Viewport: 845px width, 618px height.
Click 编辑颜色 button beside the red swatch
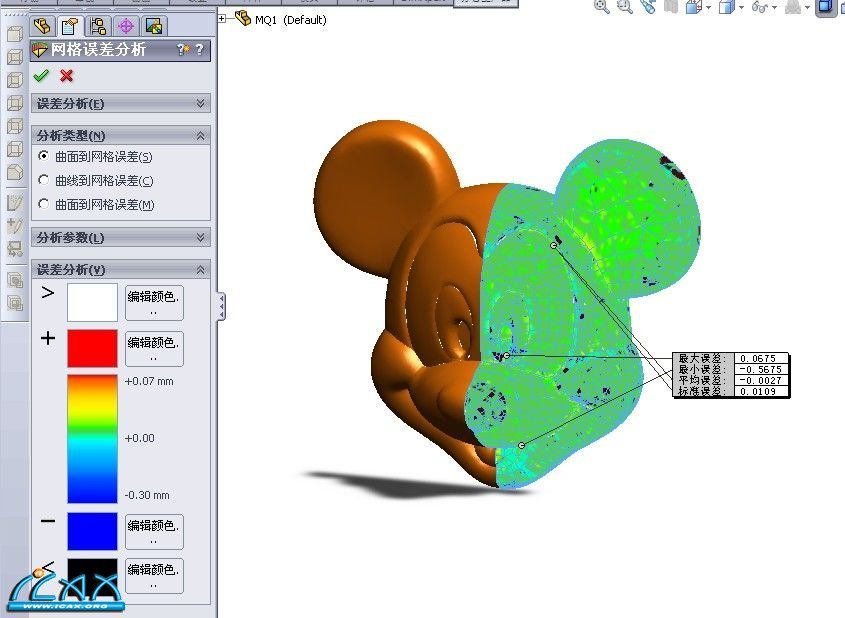(x=154, y=348)
